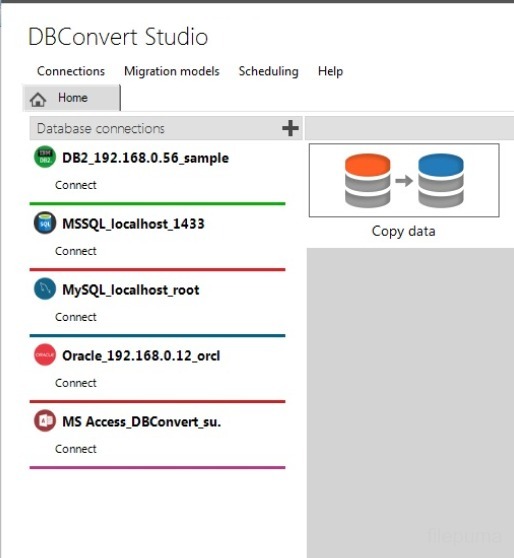Select the red Oracle database icon
514x558 pixels.
pos(45,354)
